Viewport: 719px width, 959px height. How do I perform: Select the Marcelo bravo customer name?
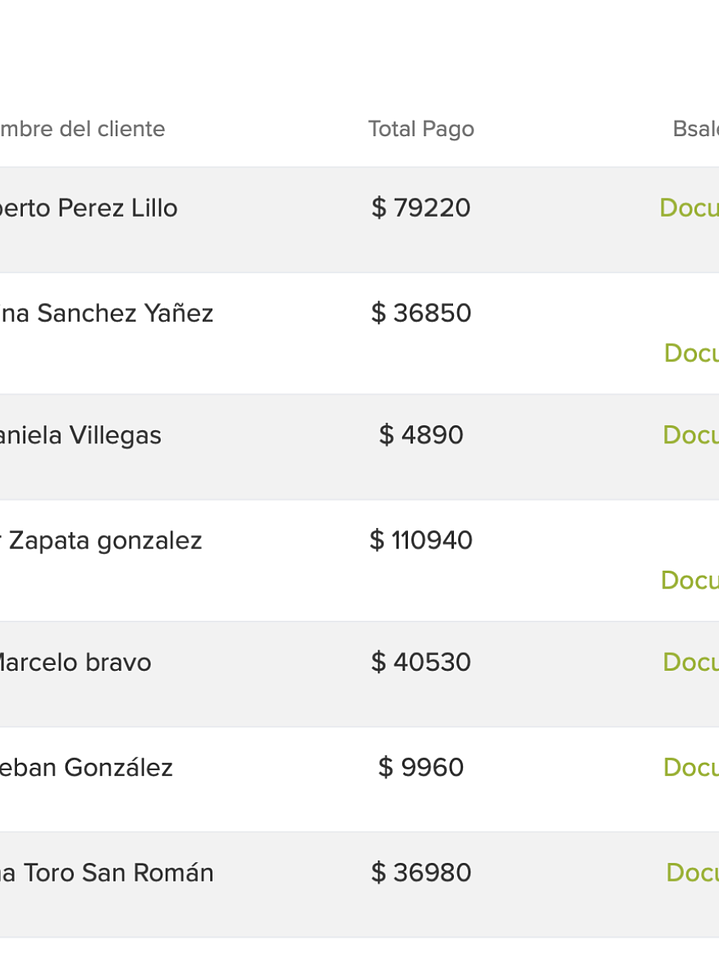click(x=75, y=662)
